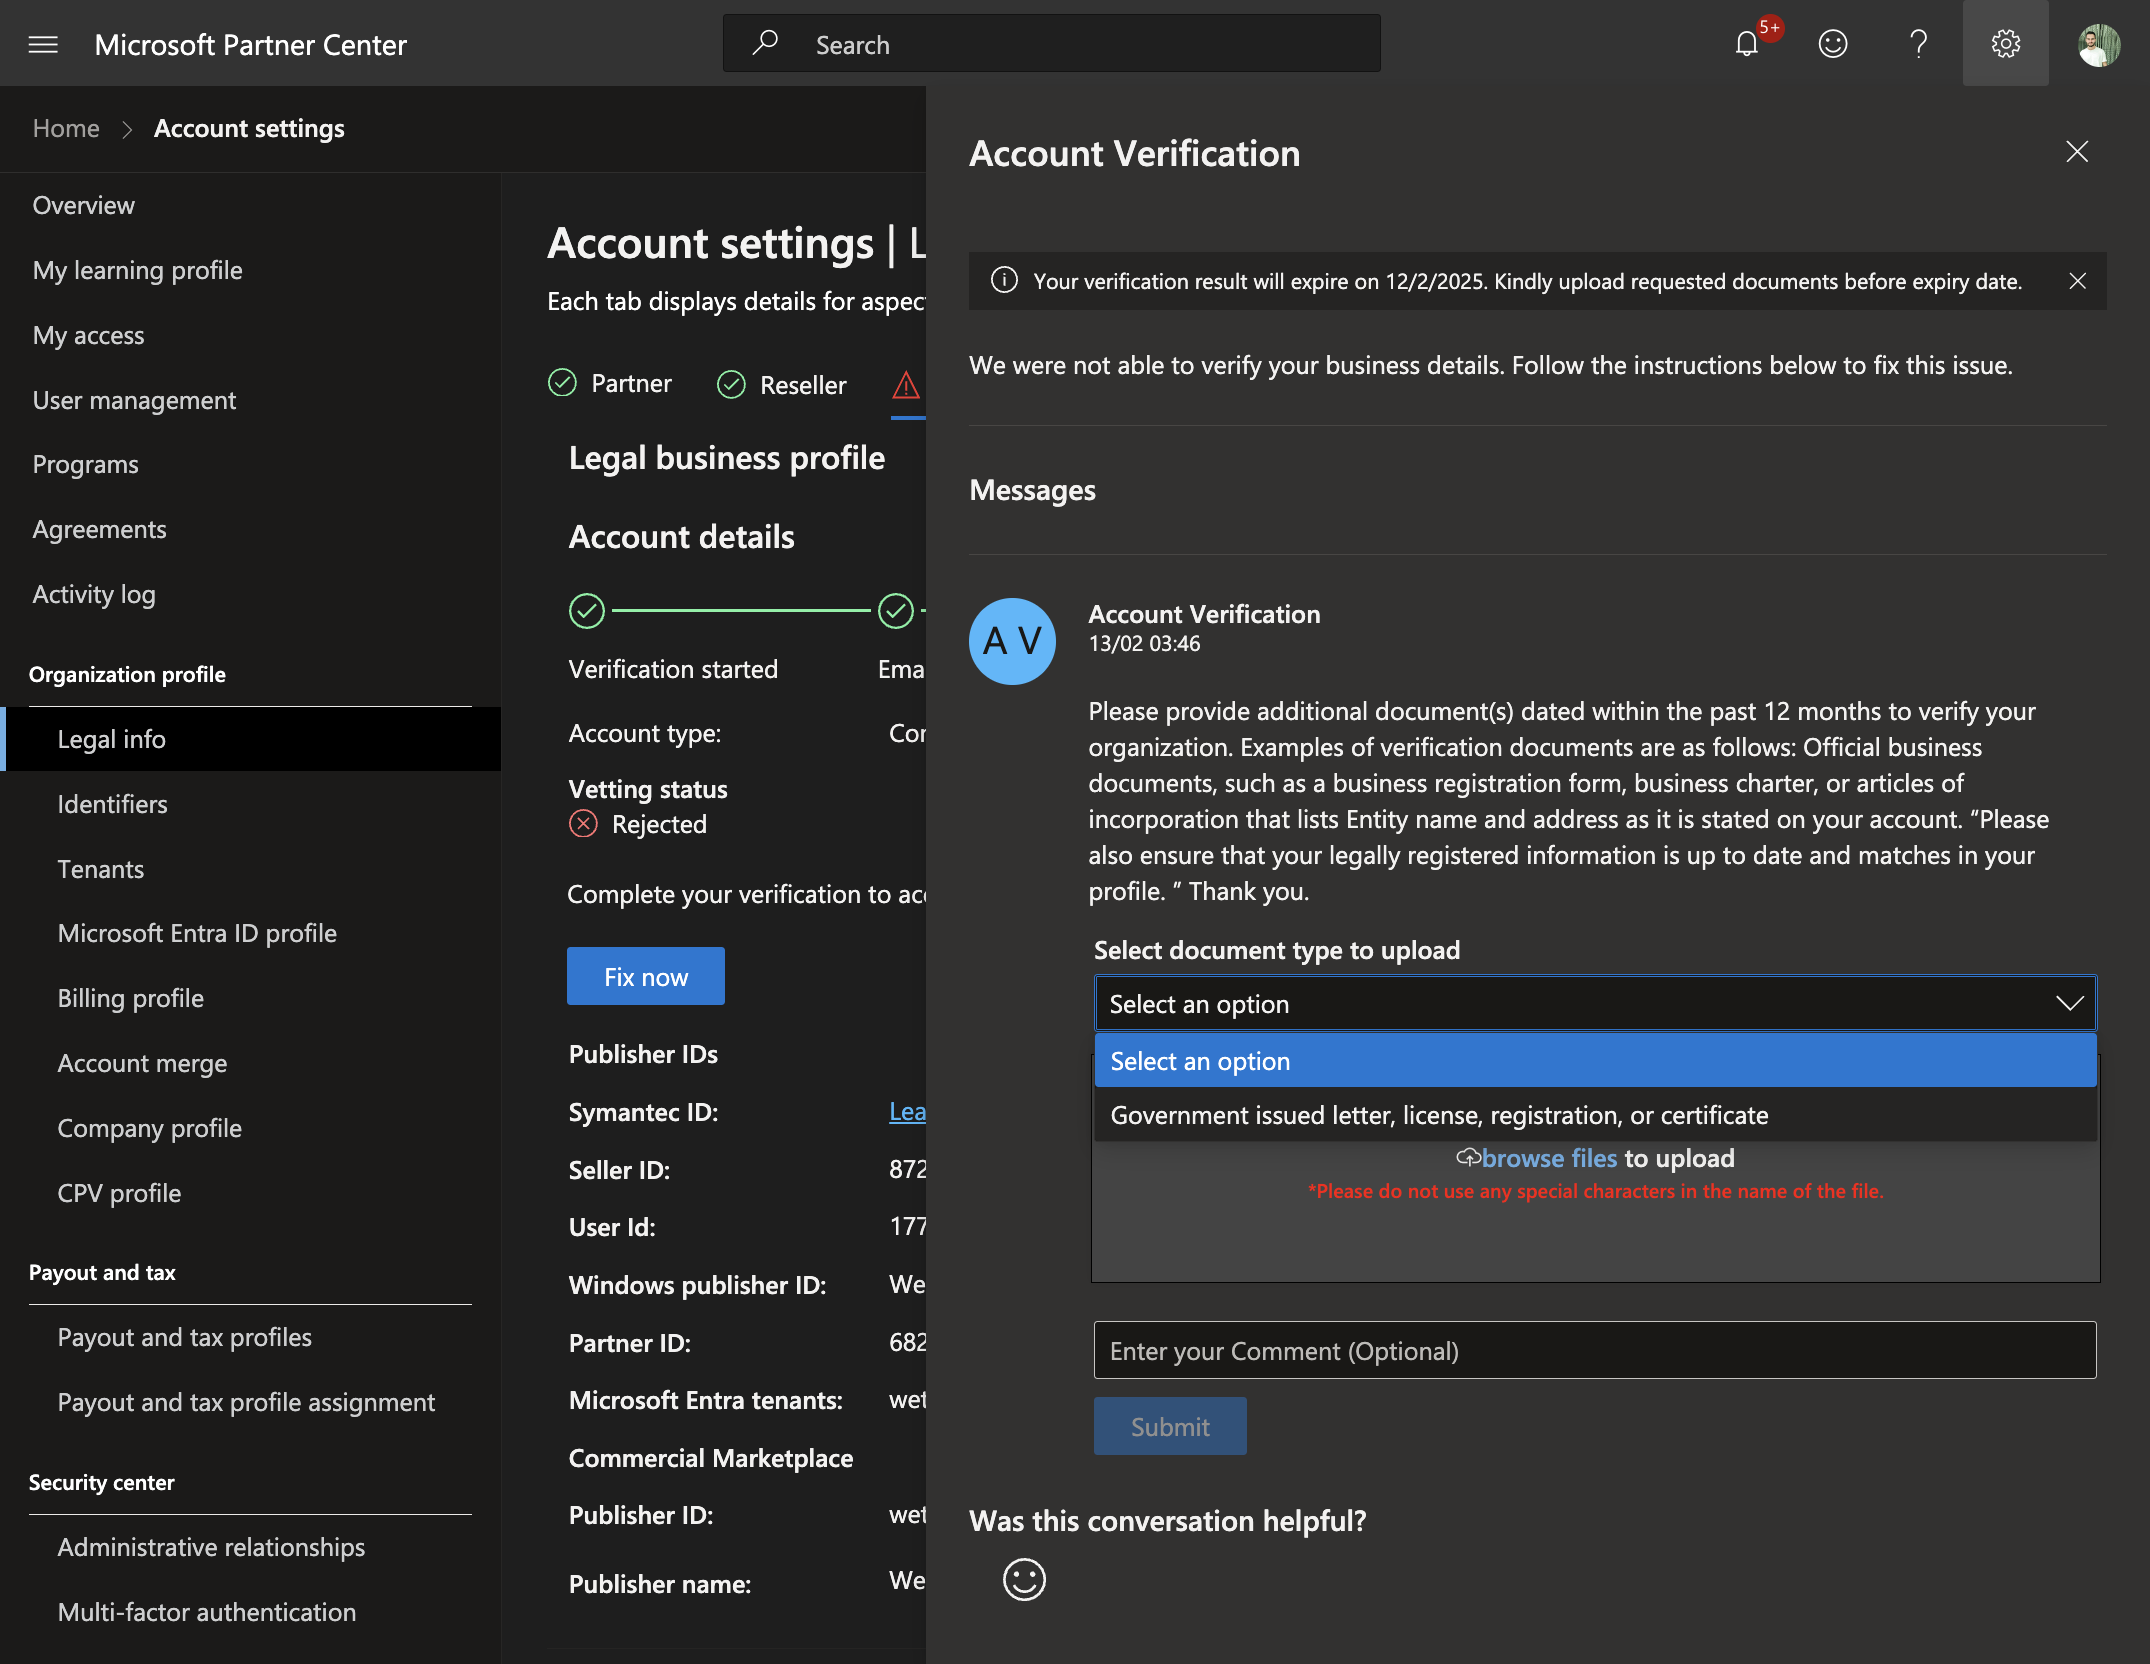The height and width of the screenshot is (1664, 2150).
Task: Open the settings gear icon
Action: click(x=2005, y=43)
